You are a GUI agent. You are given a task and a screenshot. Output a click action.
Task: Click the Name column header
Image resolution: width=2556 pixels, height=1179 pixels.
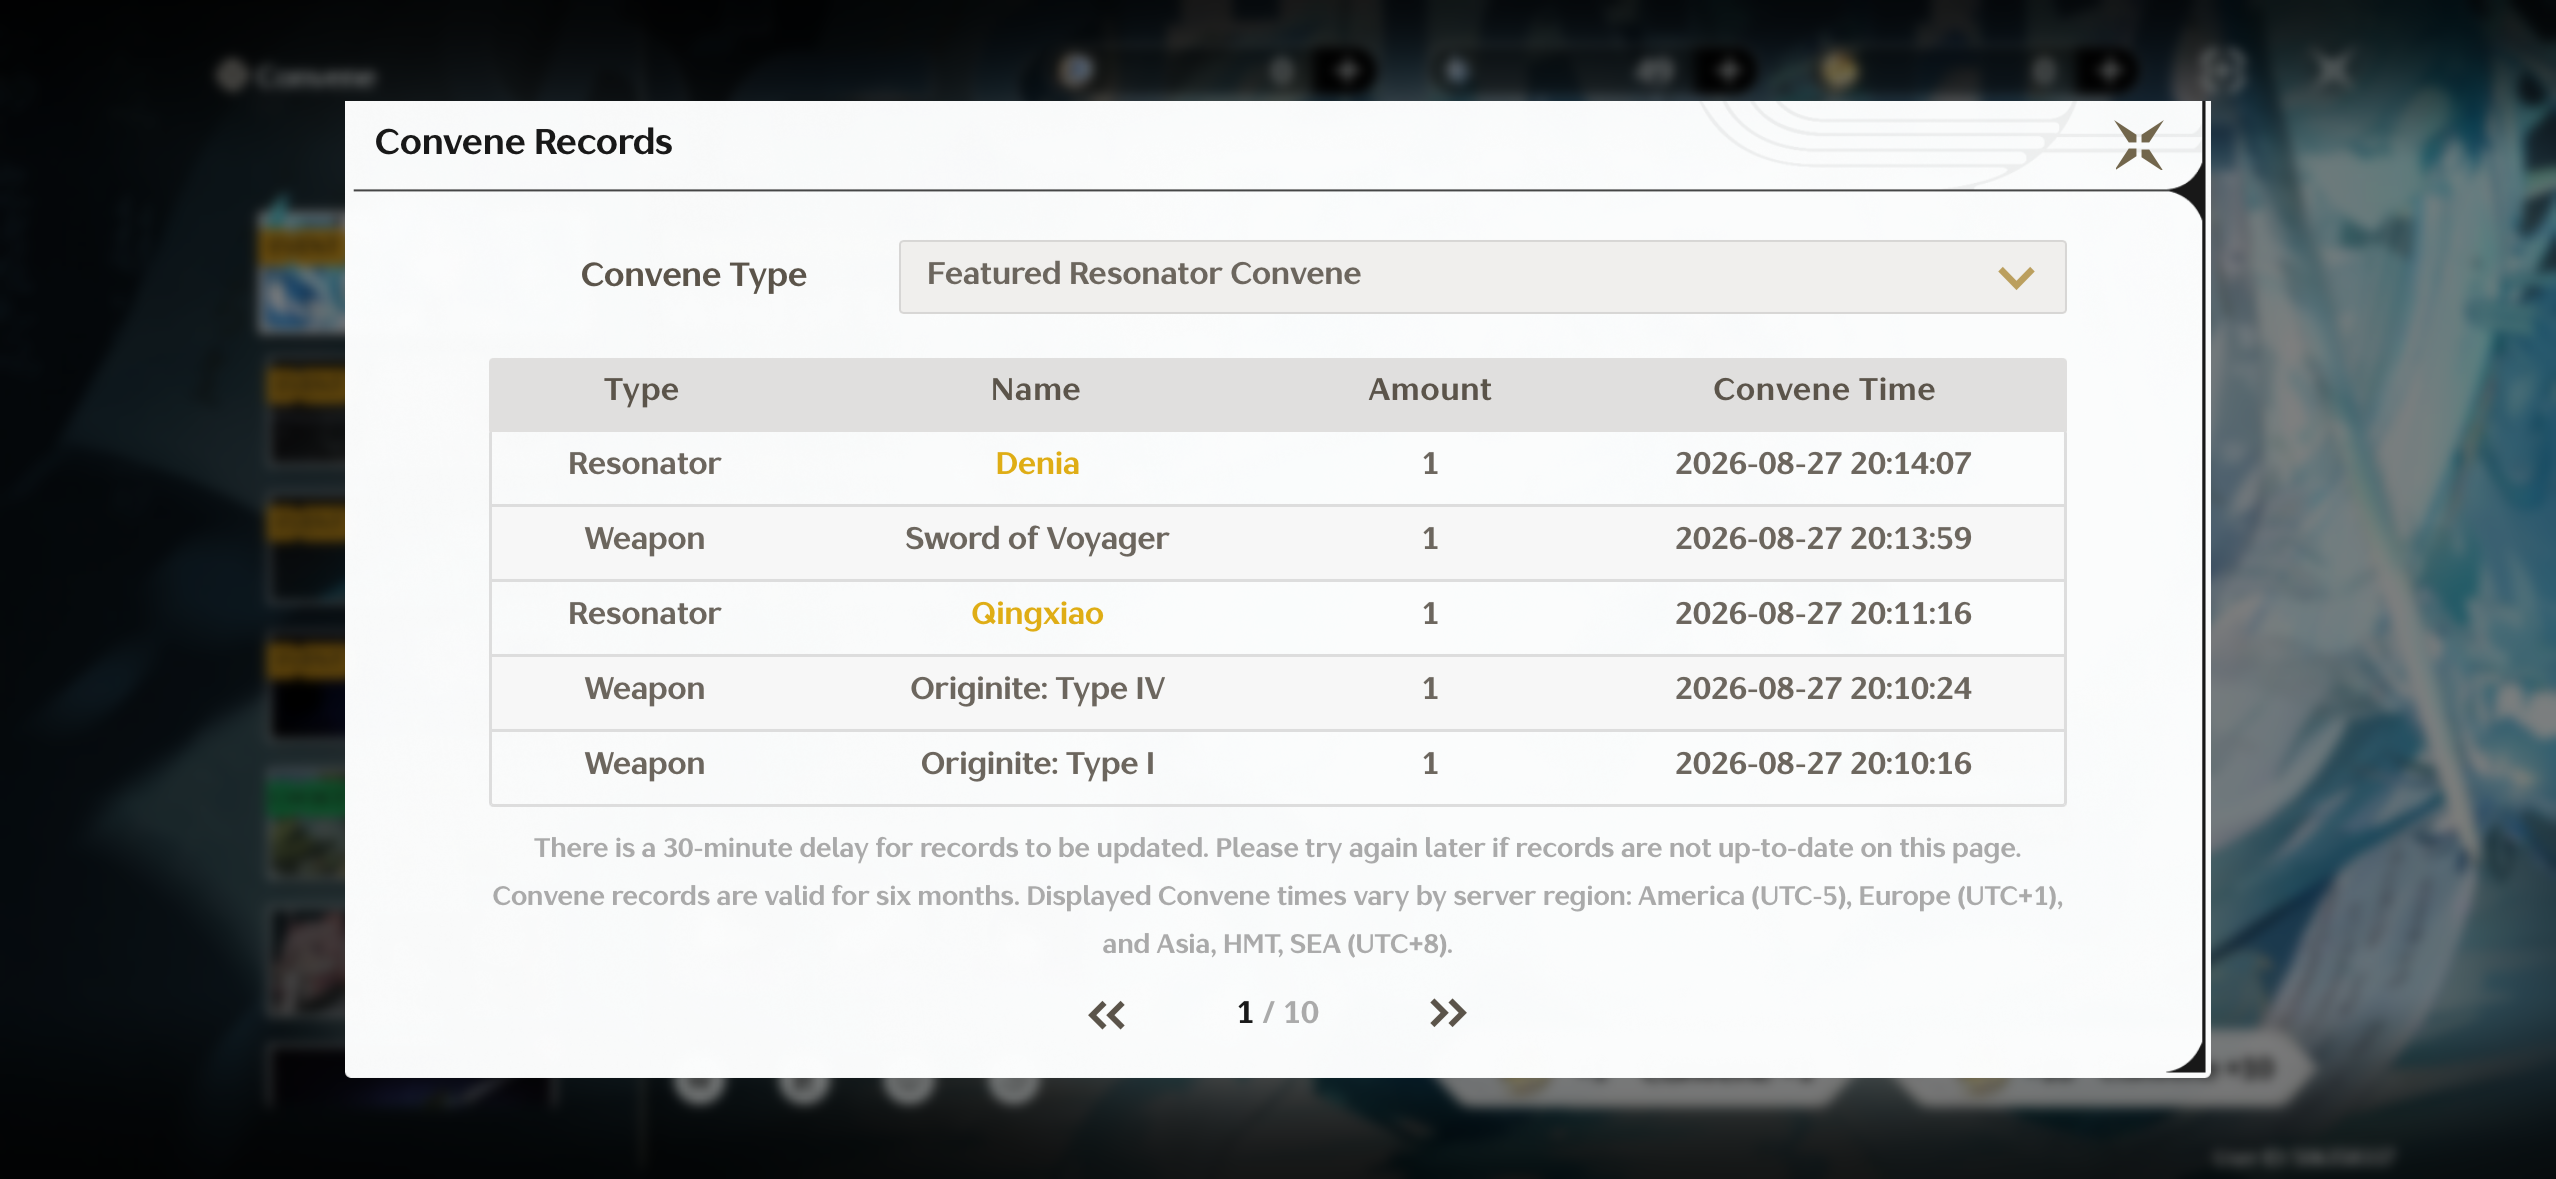click(x=1036, y=389)
